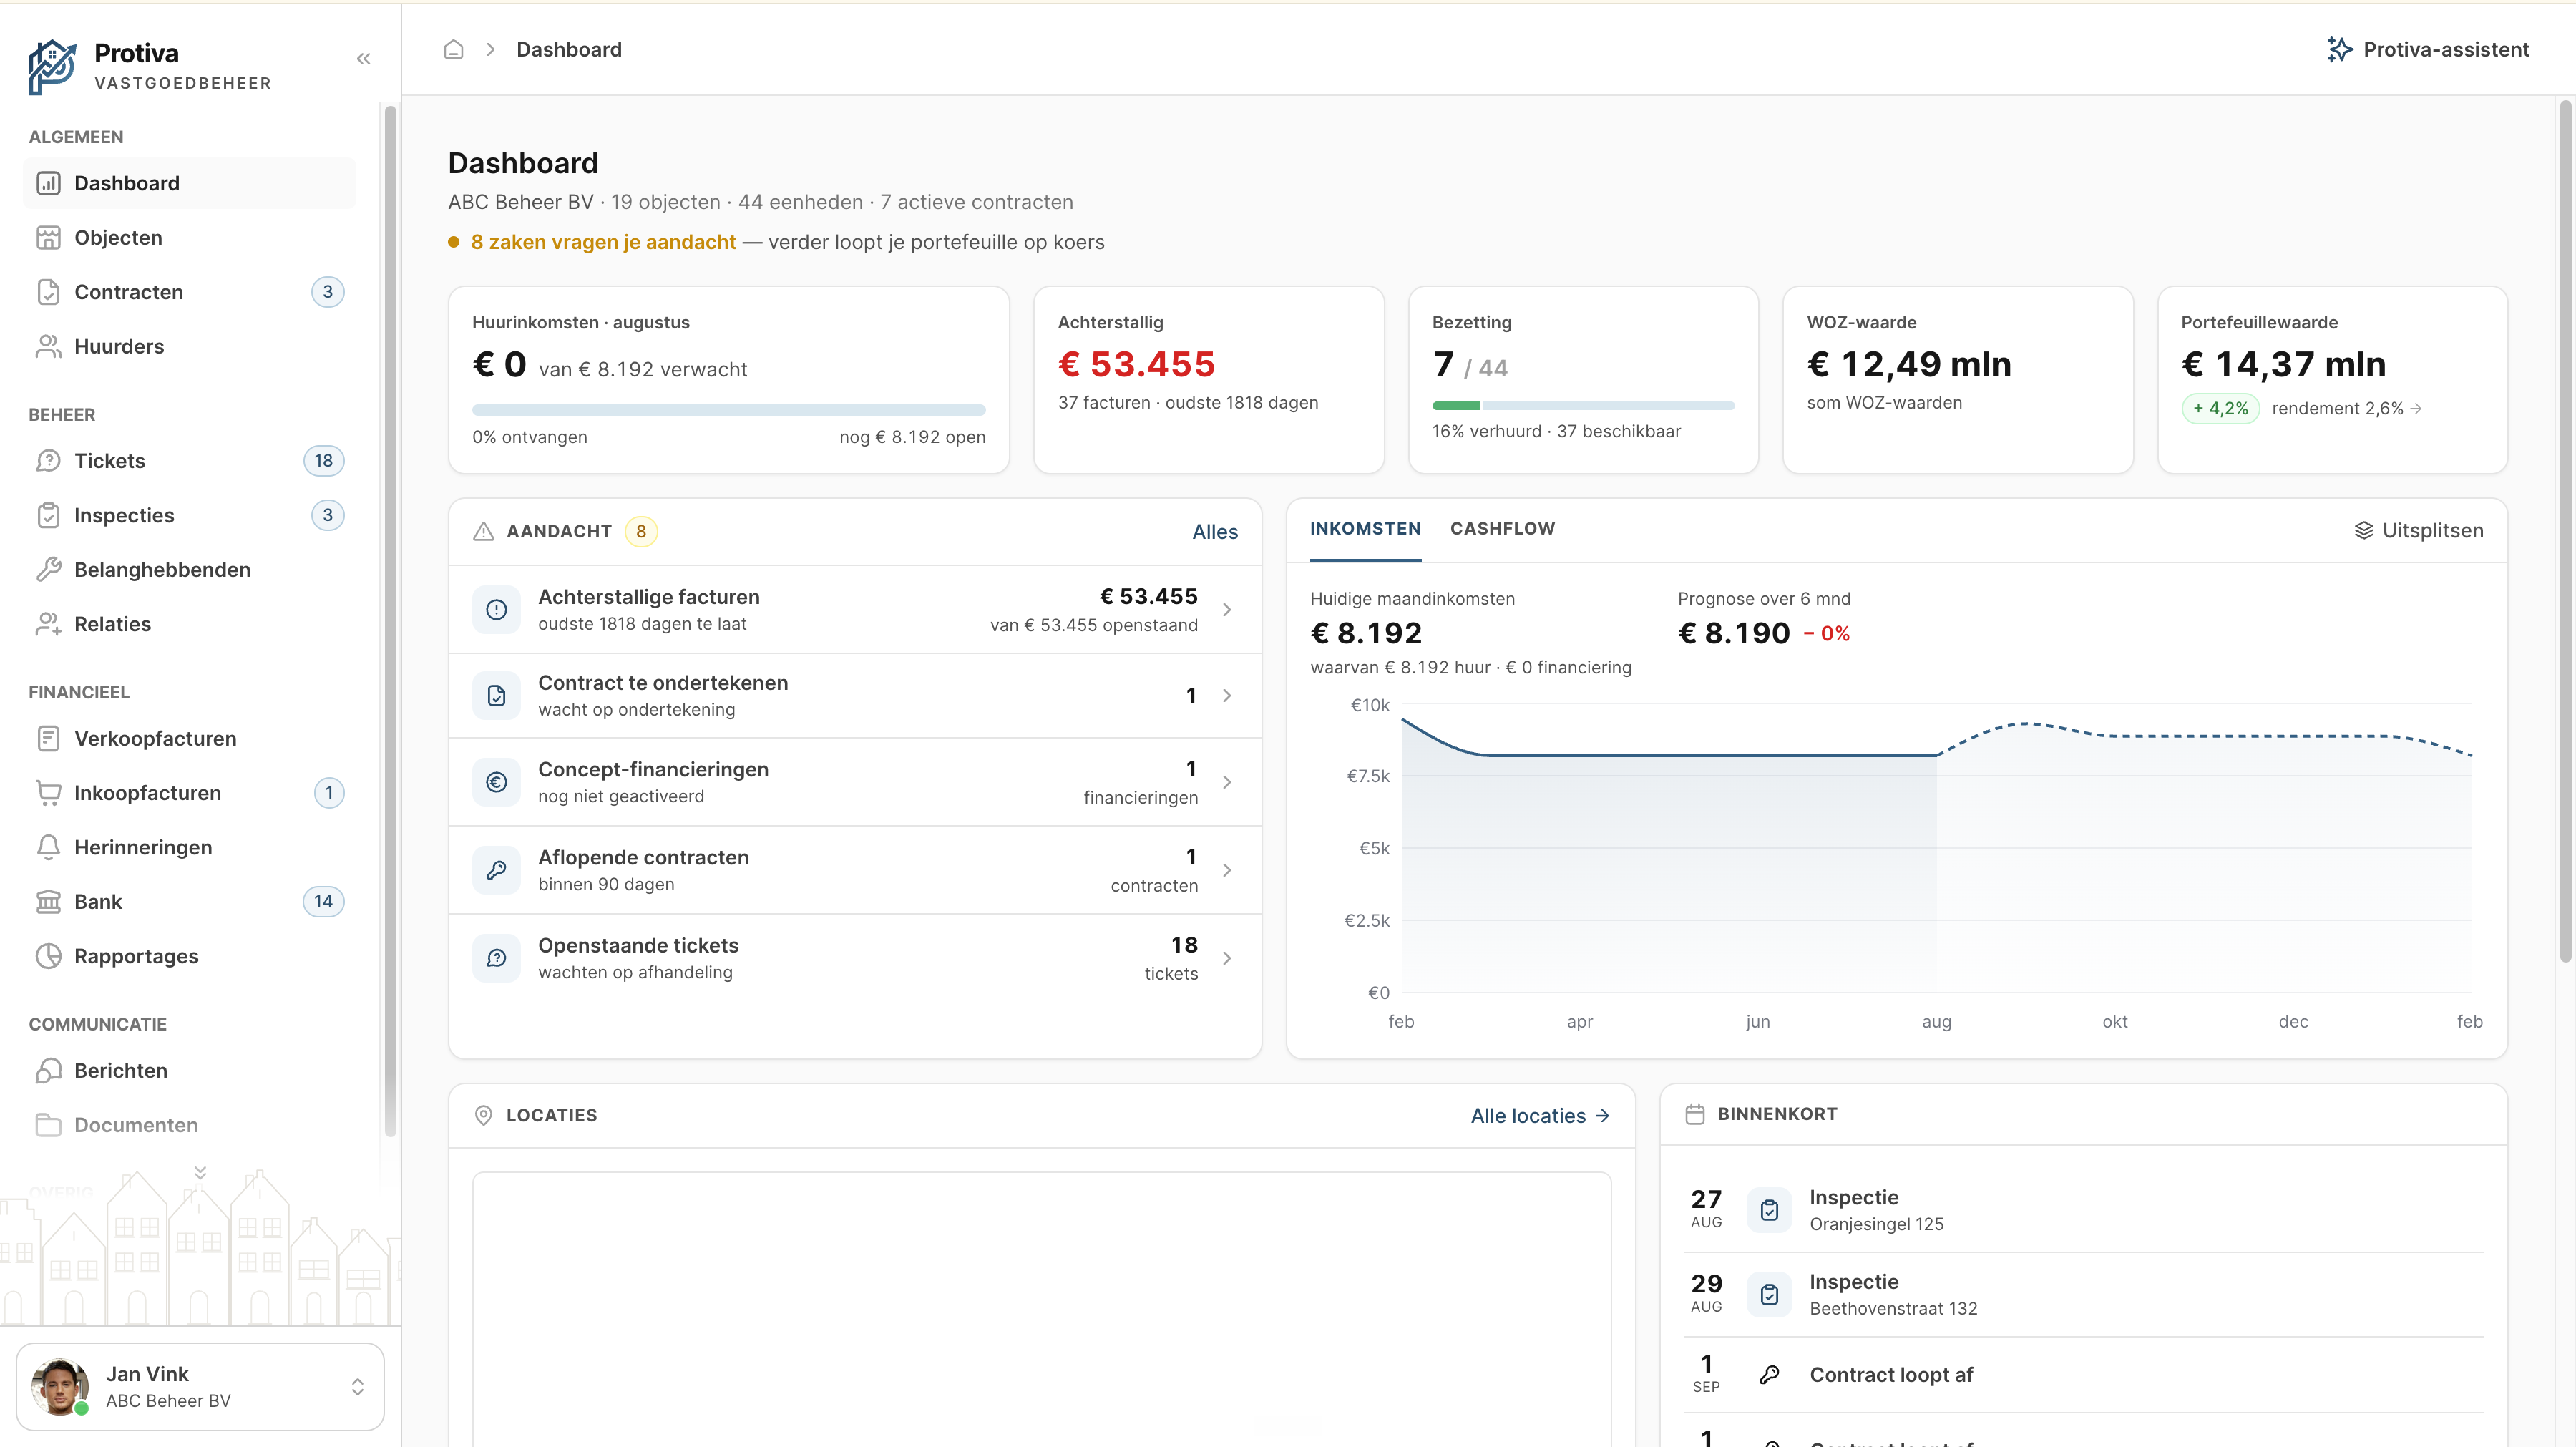The height and width of the screenshot is (1447, 2576).
Task: Switch to the CASHFLOW tab
Action: click(1502, 529)
